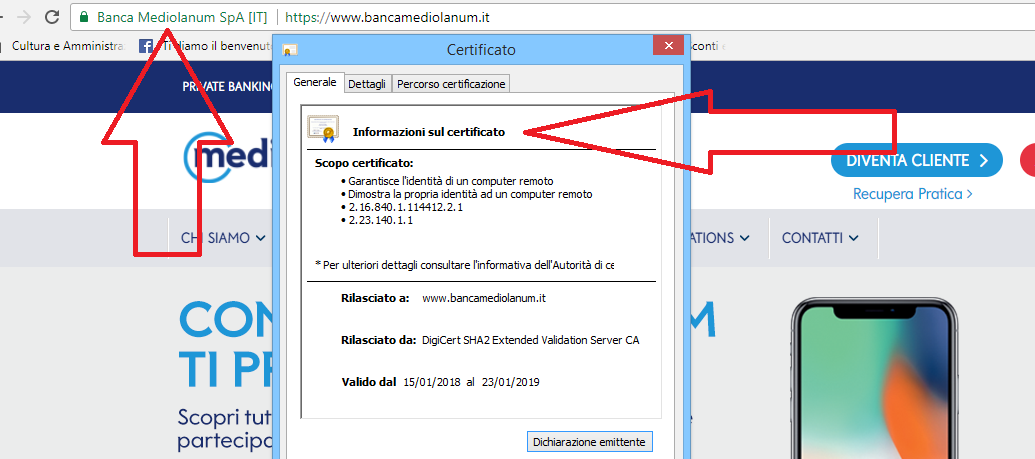Click the Dichiarazione emittente button
The image size is (1035, 459).
(590, 441)
